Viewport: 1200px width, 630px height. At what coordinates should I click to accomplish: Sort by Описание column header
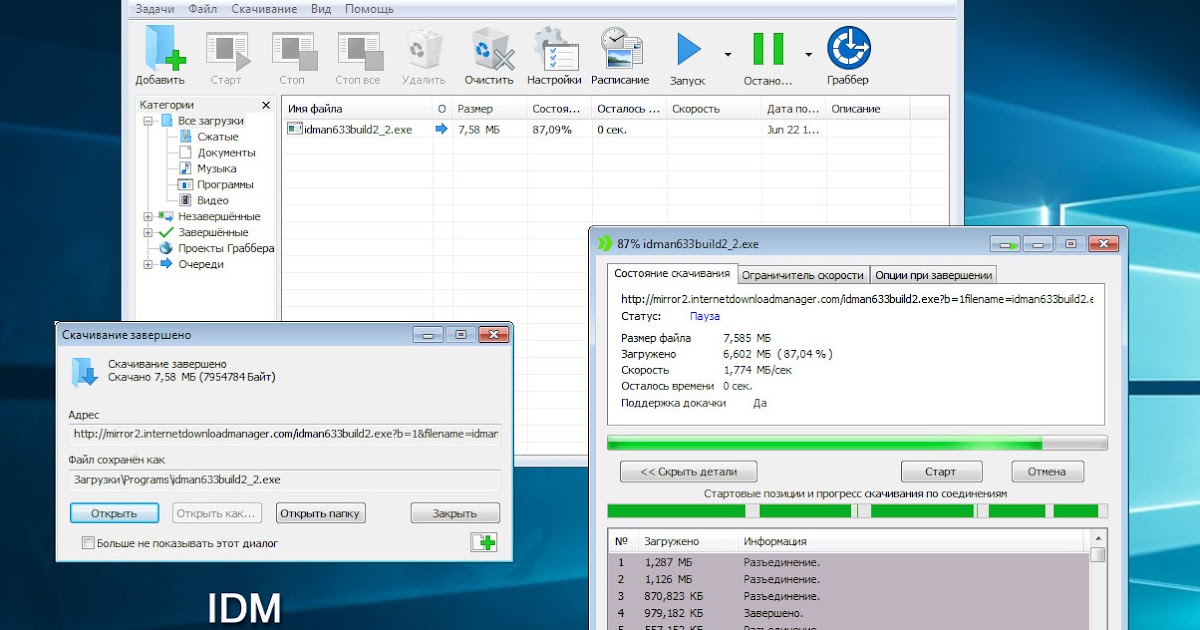coord(868,109)
